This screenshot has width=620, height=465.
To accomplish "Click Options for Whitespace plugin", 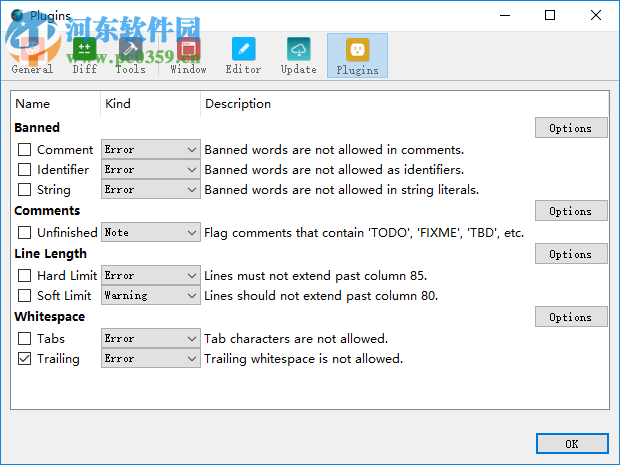I will (x=571, y=317).
